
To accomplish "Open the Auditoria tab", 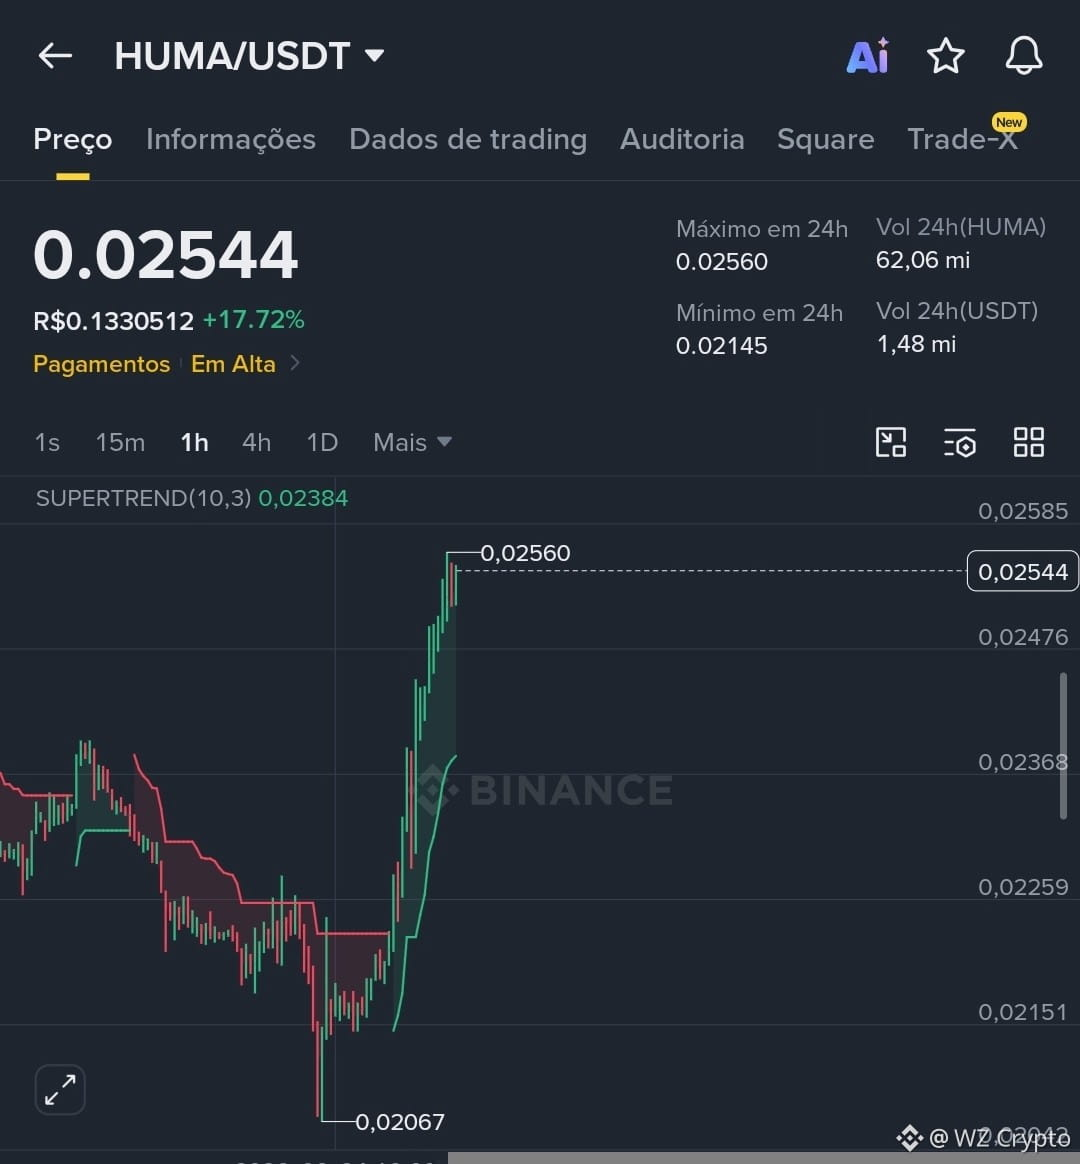I will 682,139.
